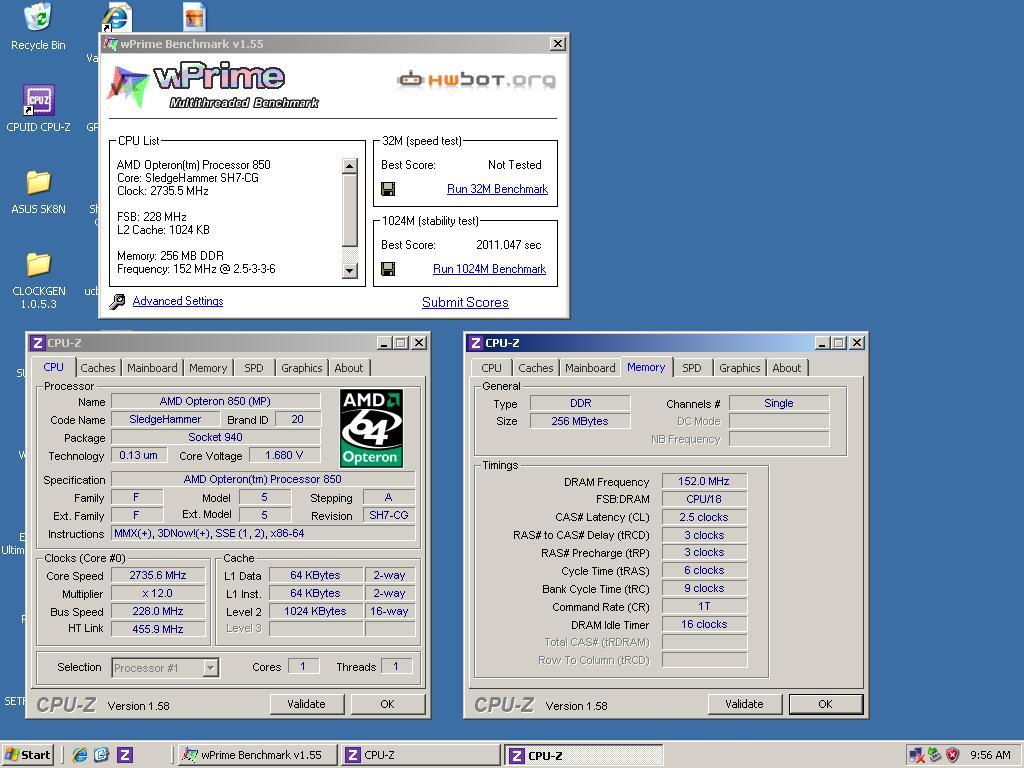The height and width of the screenshot is (768, 1024).
Task: Click the CPU-Z quick launch icon
Action: [125, 755]
